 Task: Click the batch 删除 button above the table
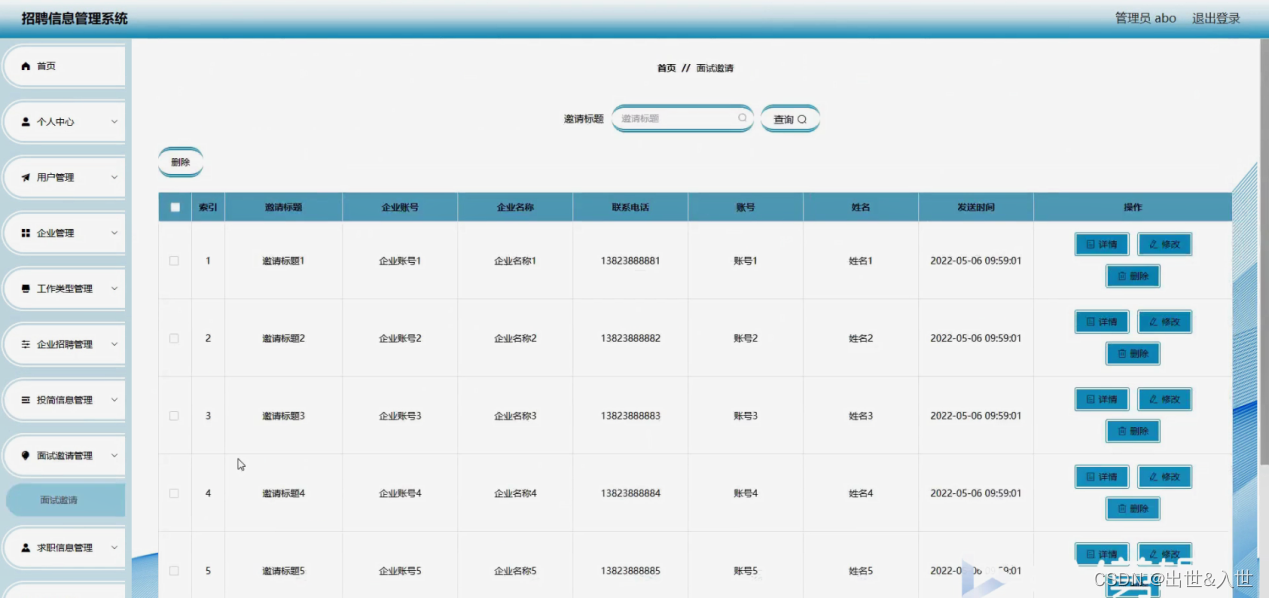coord(180,162)
